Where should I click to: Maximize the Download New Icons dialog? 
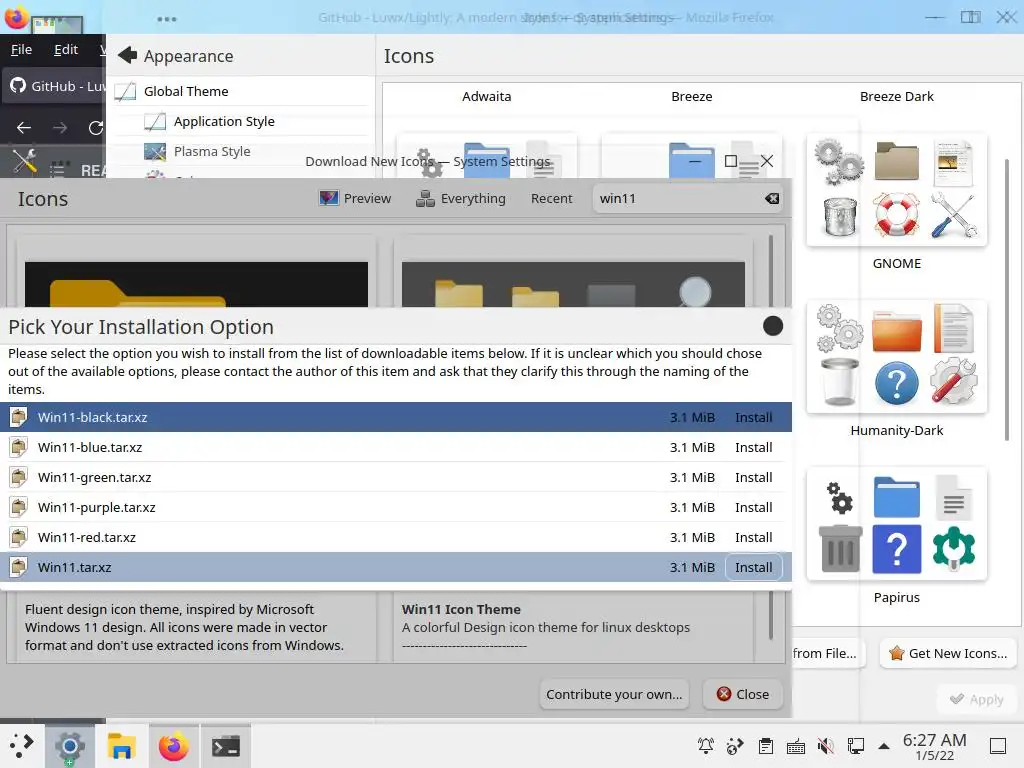[x=731, y=161]
